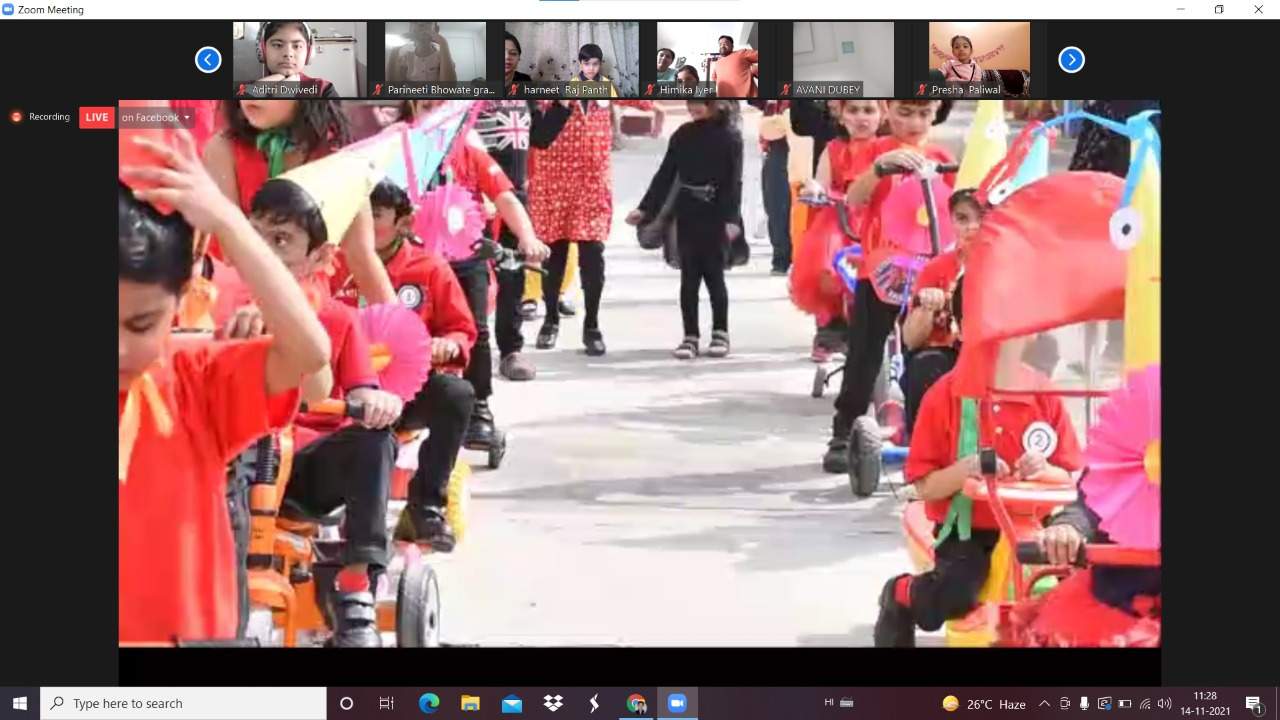The height and width of the screenshot is (720, 1280).
Task: Click the microphone tray icon
Action: point(1084,704)
